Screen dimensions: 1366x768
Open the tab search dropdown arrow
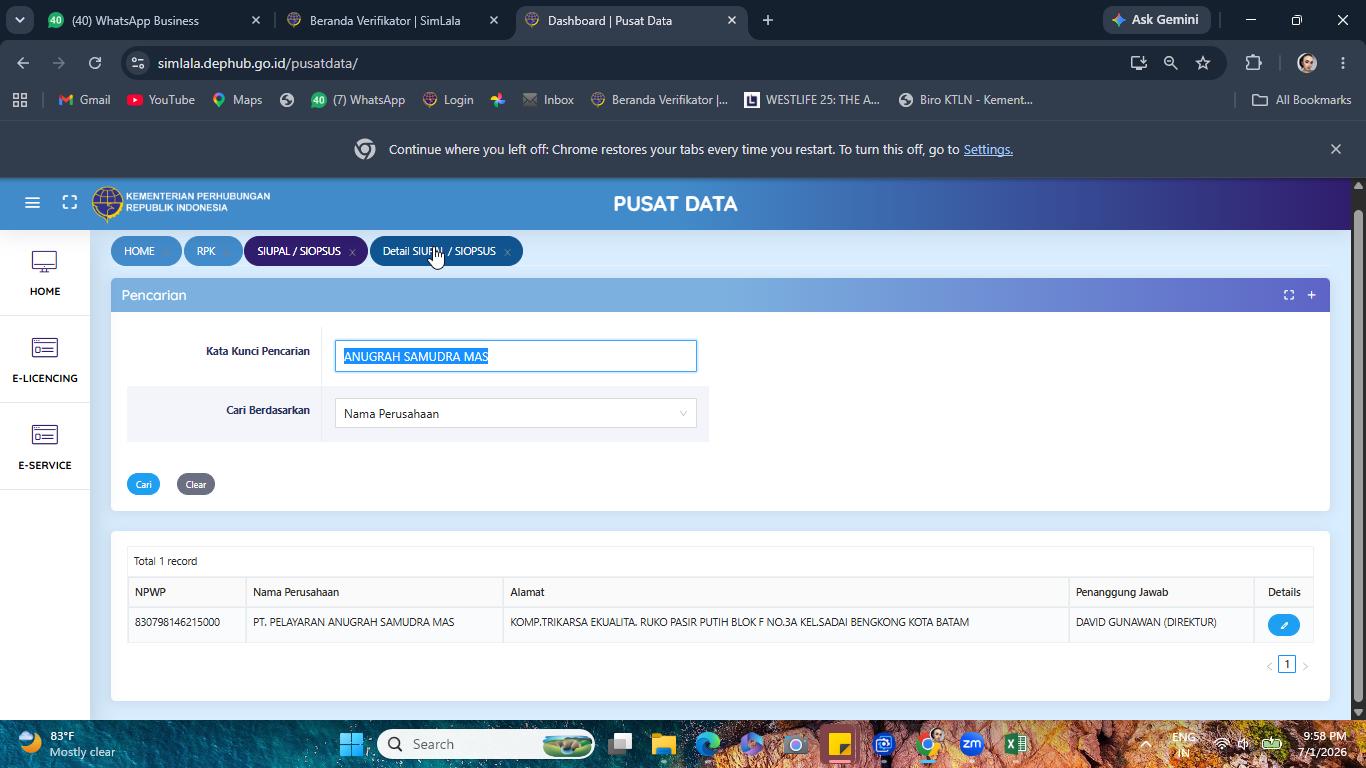(x=19, y=20)
